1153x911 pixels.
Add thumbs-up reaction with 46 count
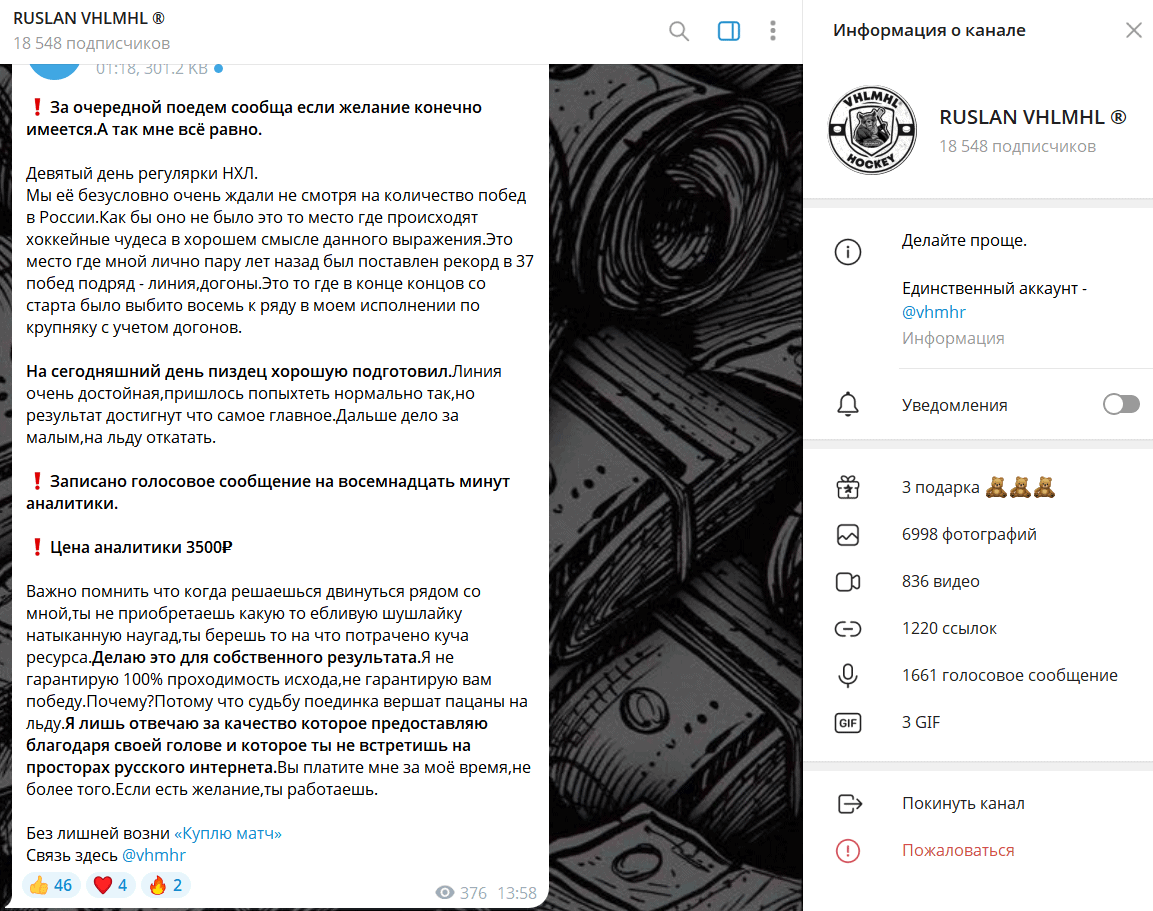(51, 885)
